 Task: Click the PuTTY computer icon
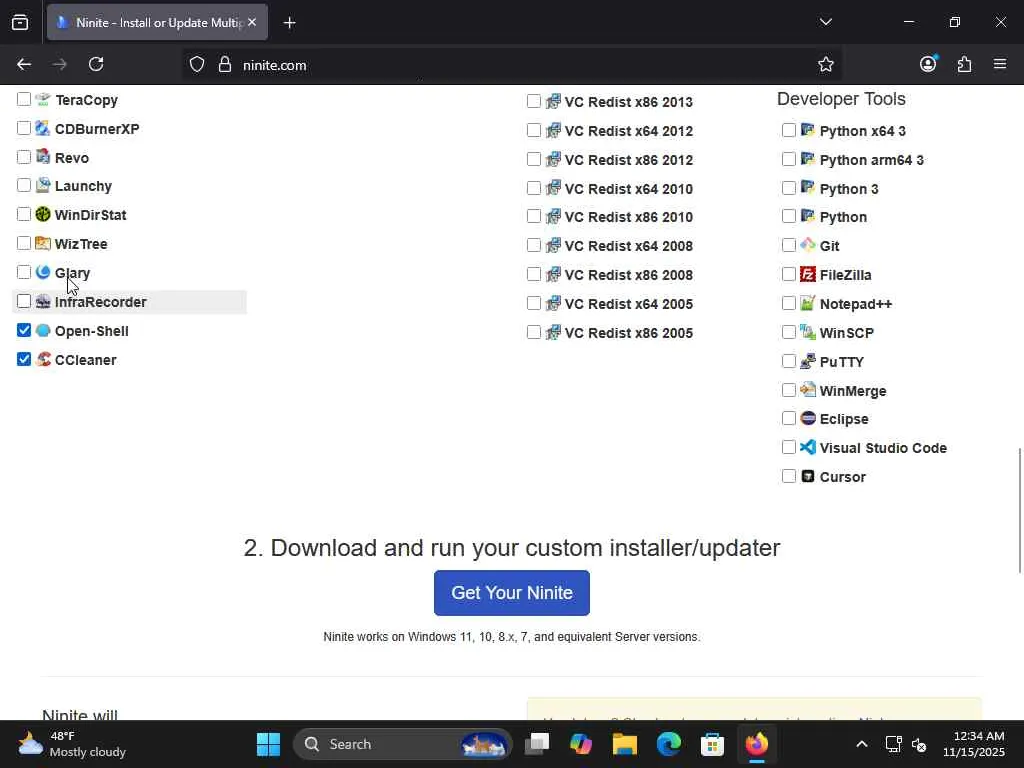click(808, 361)
